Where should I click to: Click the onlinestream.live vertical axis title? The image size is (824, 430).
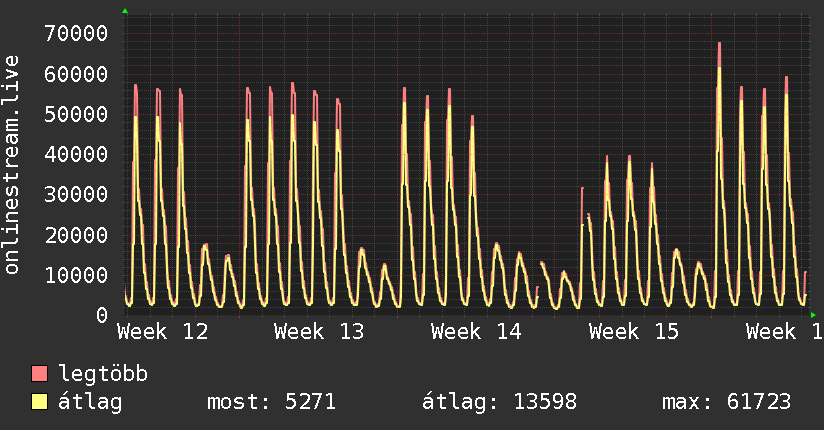pyautogui.click(x=12, y=165)
